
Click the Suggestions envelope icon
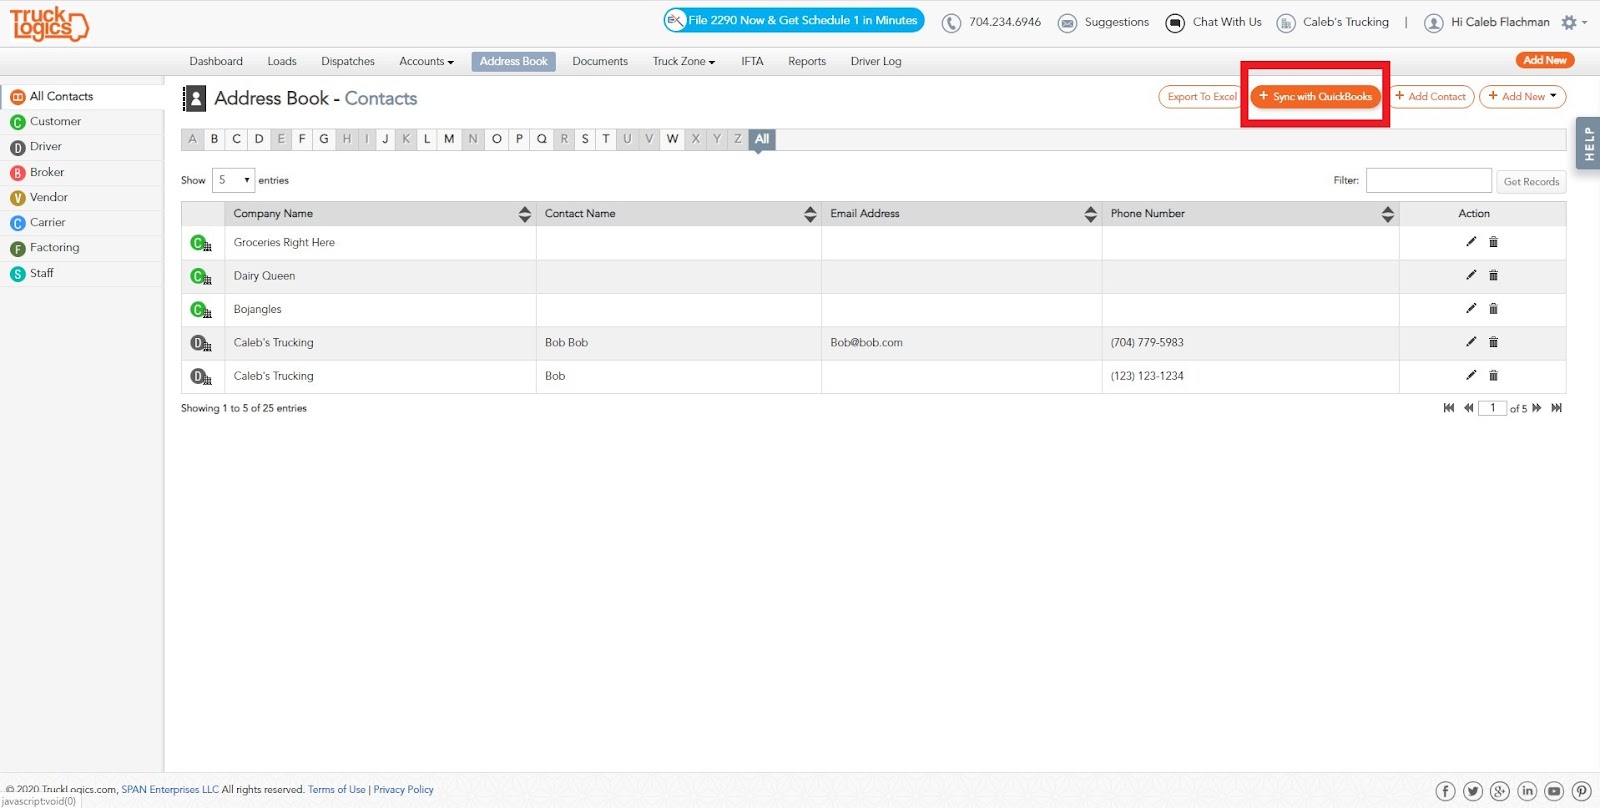(x=1067, y=23)
